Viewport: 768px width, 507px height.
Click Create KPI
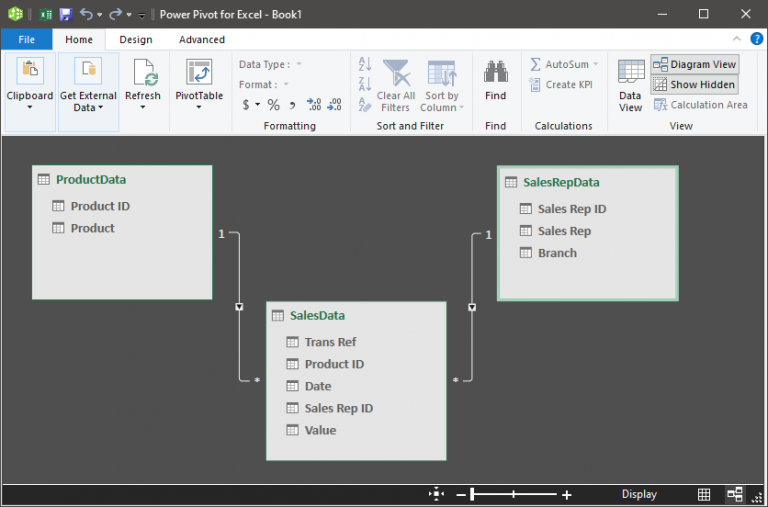point(561,85)
